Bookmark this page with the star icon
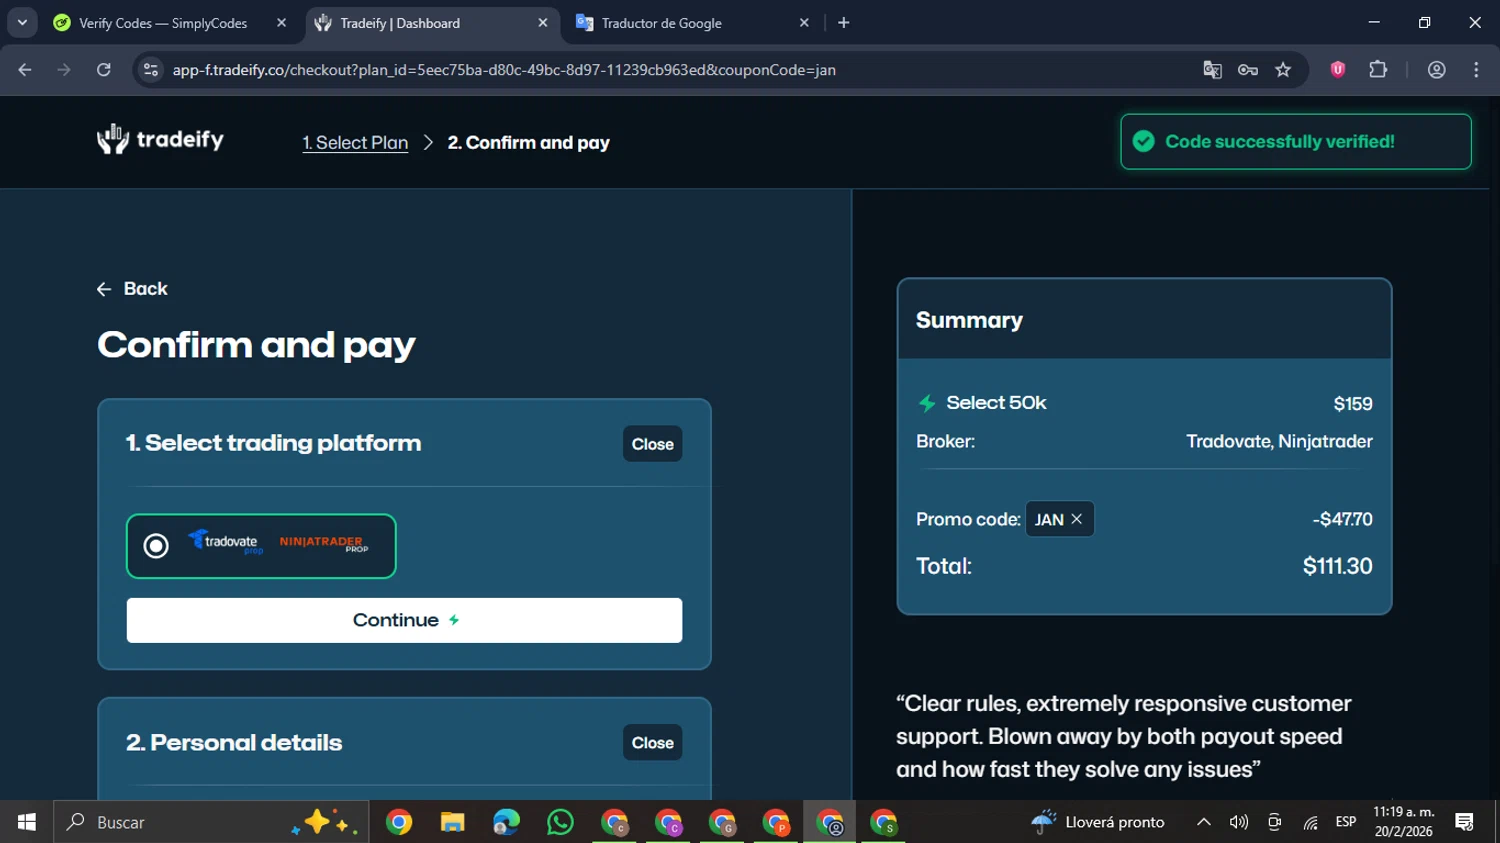 point(1284,70)
